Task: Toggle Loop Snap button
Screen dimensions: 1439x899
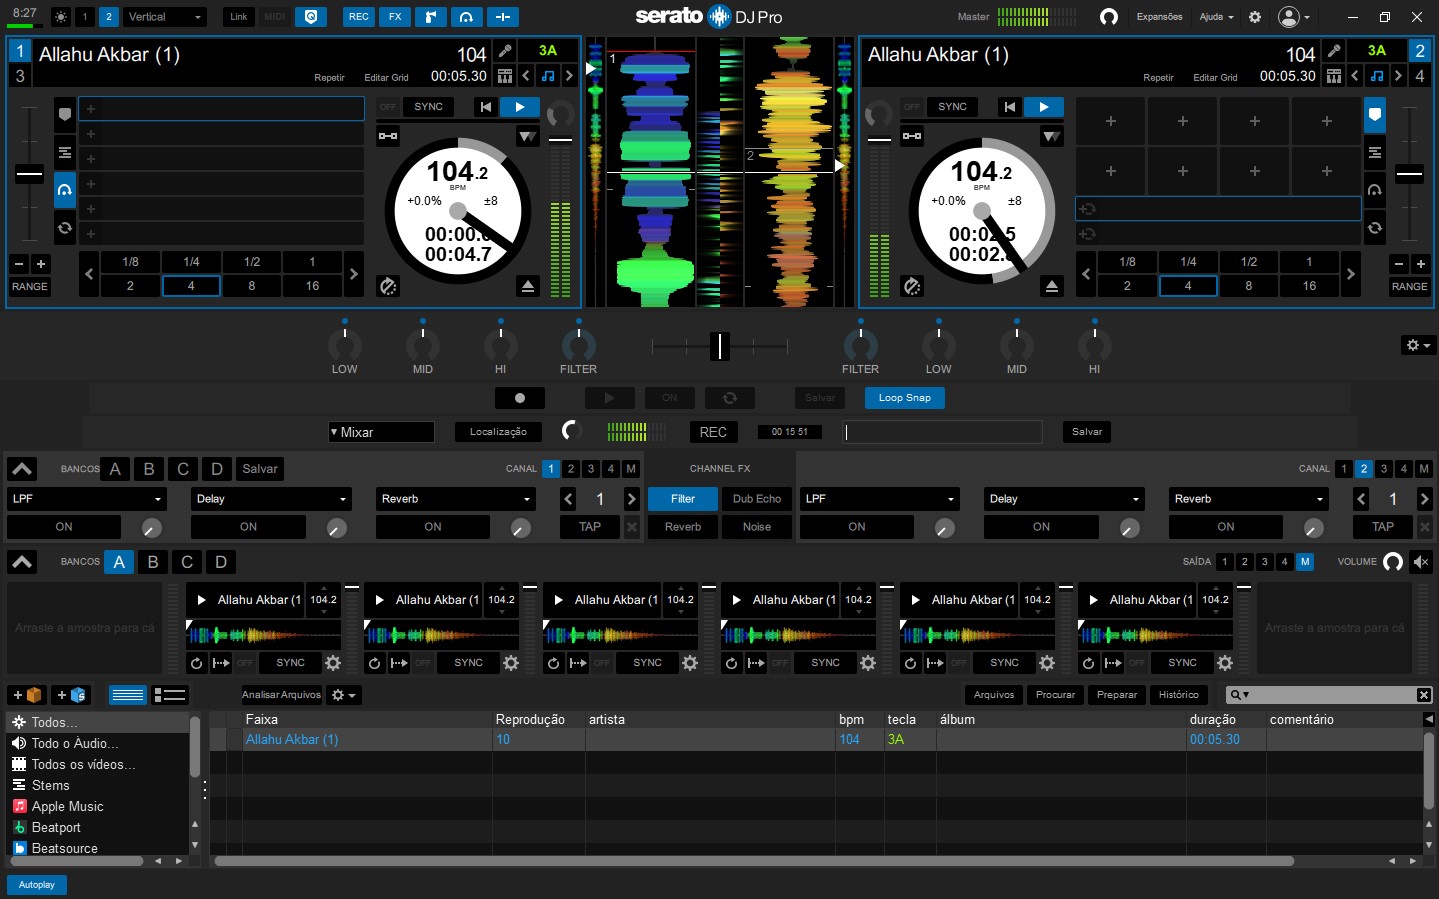Action: click(904, 398)
